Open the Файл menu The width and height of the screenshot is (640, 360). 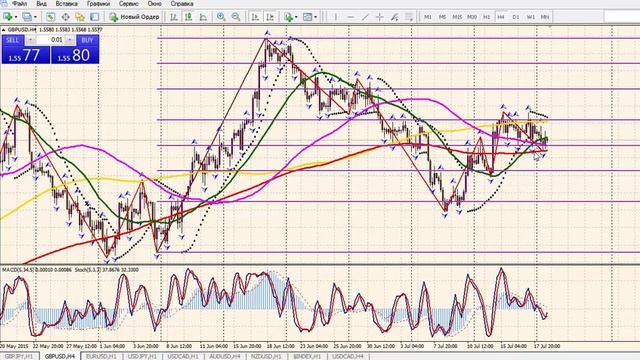(19, 4)
